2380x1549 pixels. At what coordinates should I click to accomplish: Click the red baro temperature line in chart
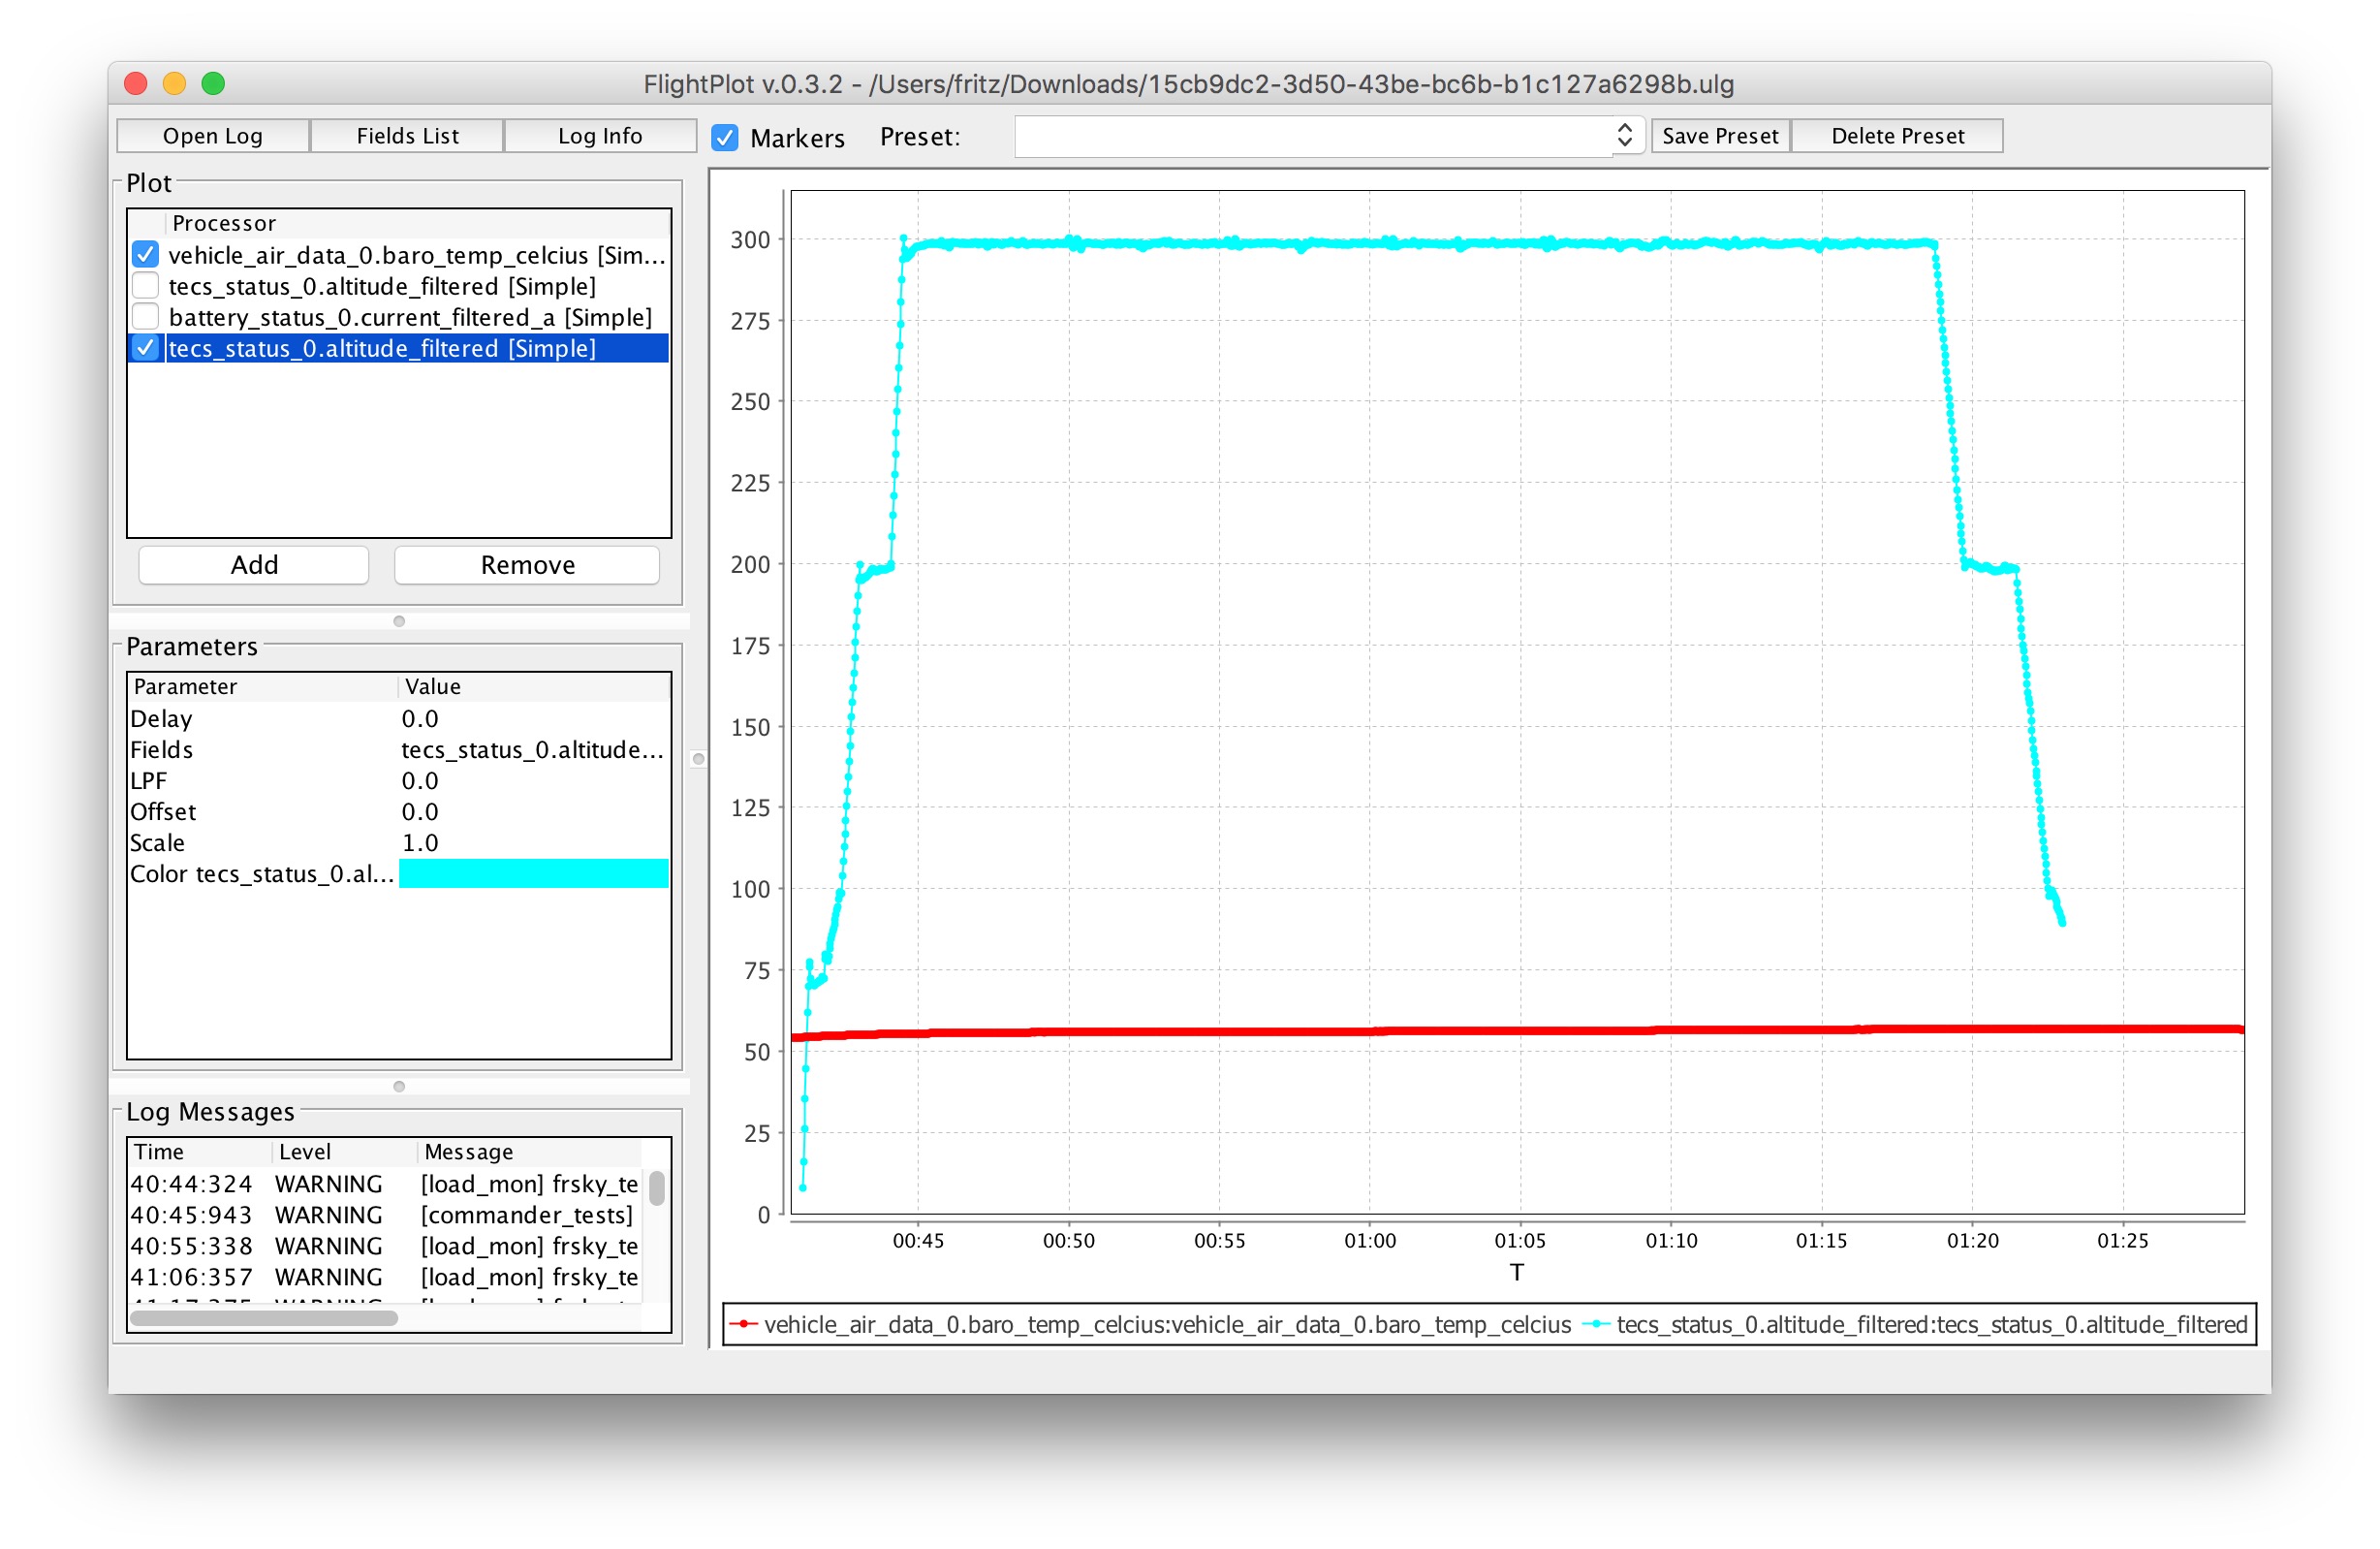click(1516, 1031)
